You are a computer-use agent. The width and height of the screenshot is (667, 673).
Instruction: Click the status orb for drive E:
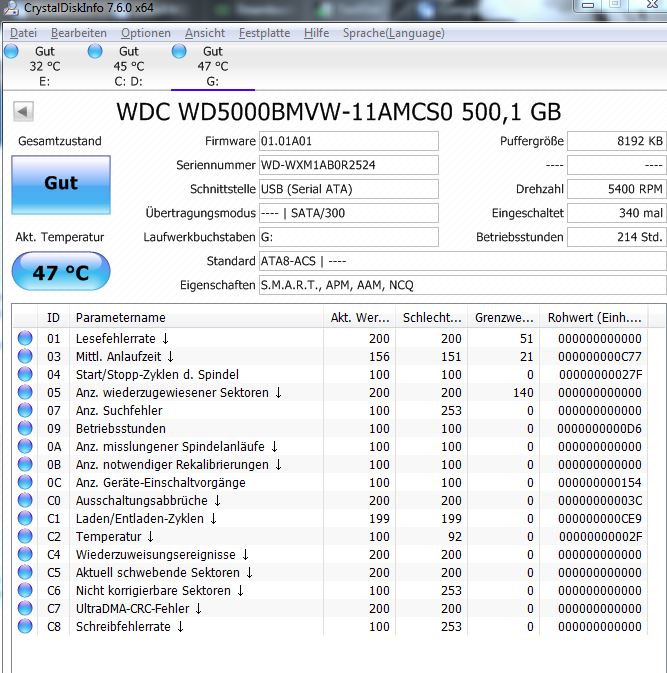coord(12,51)
